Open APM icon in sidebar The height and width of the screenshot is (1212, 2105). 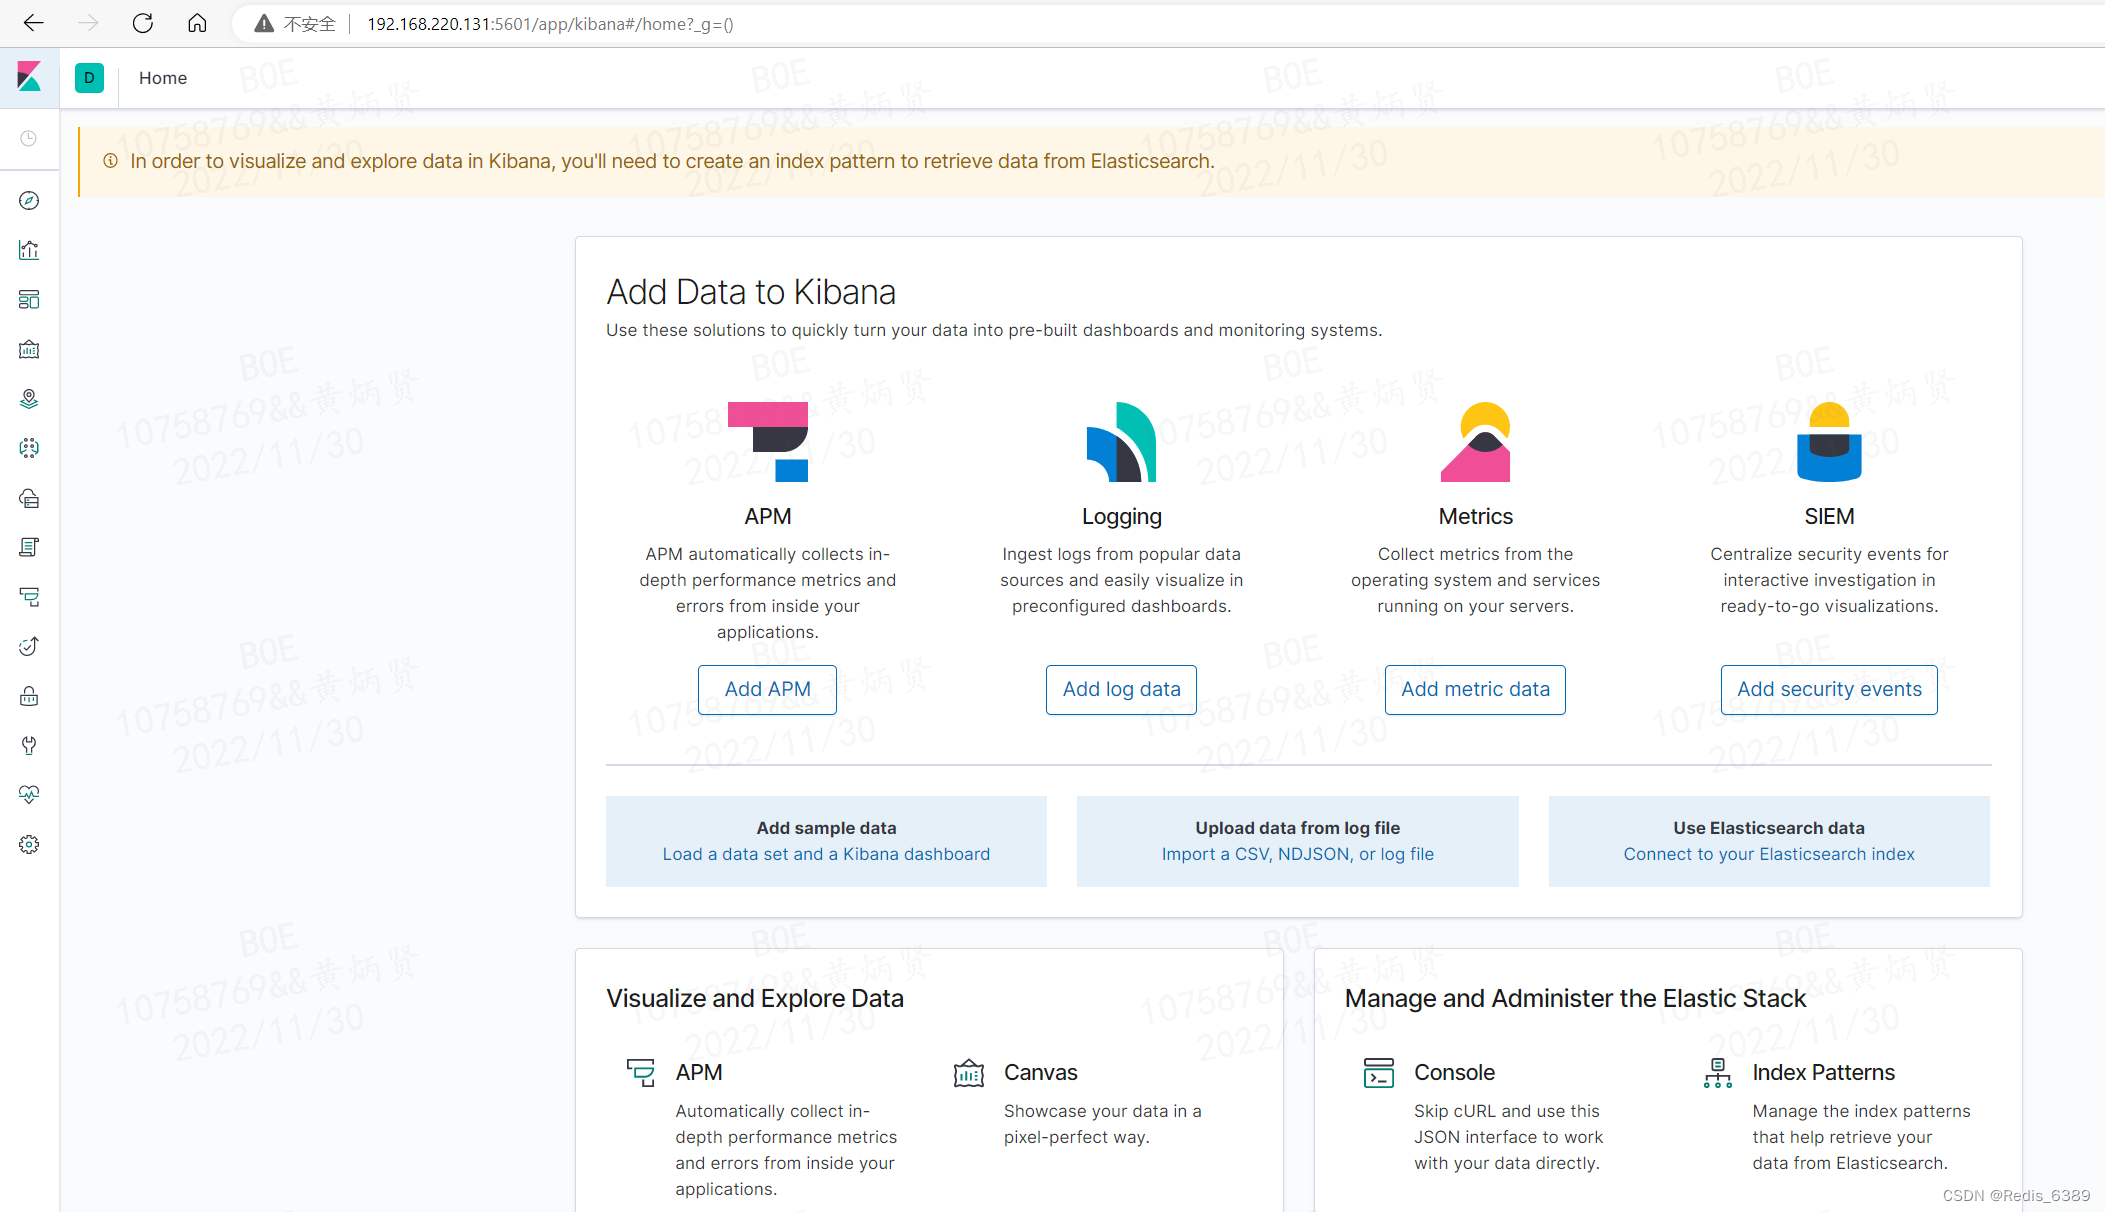tap(29, 597)
